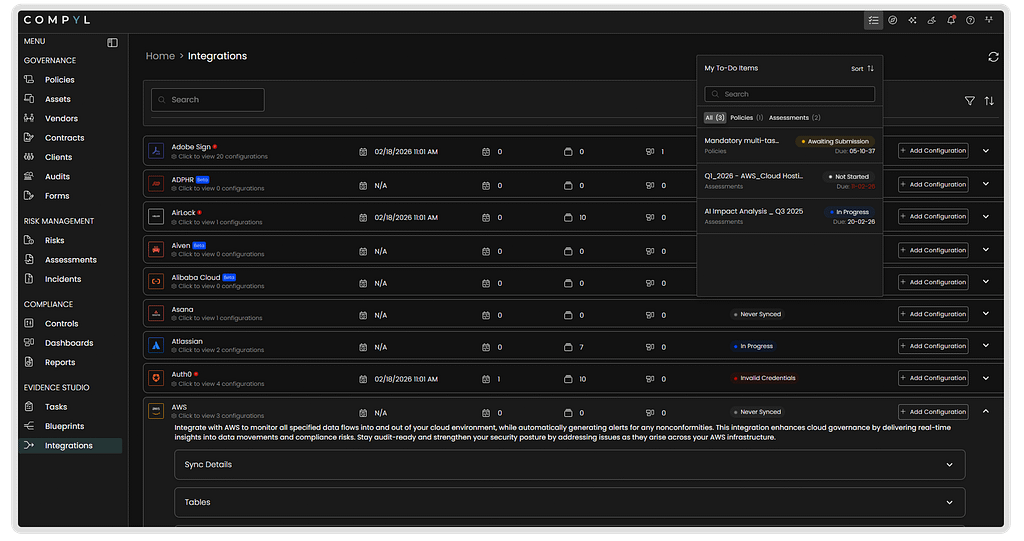
Task: Click the Sort control in To-Do panel
Action: click(x=862, y=69)
